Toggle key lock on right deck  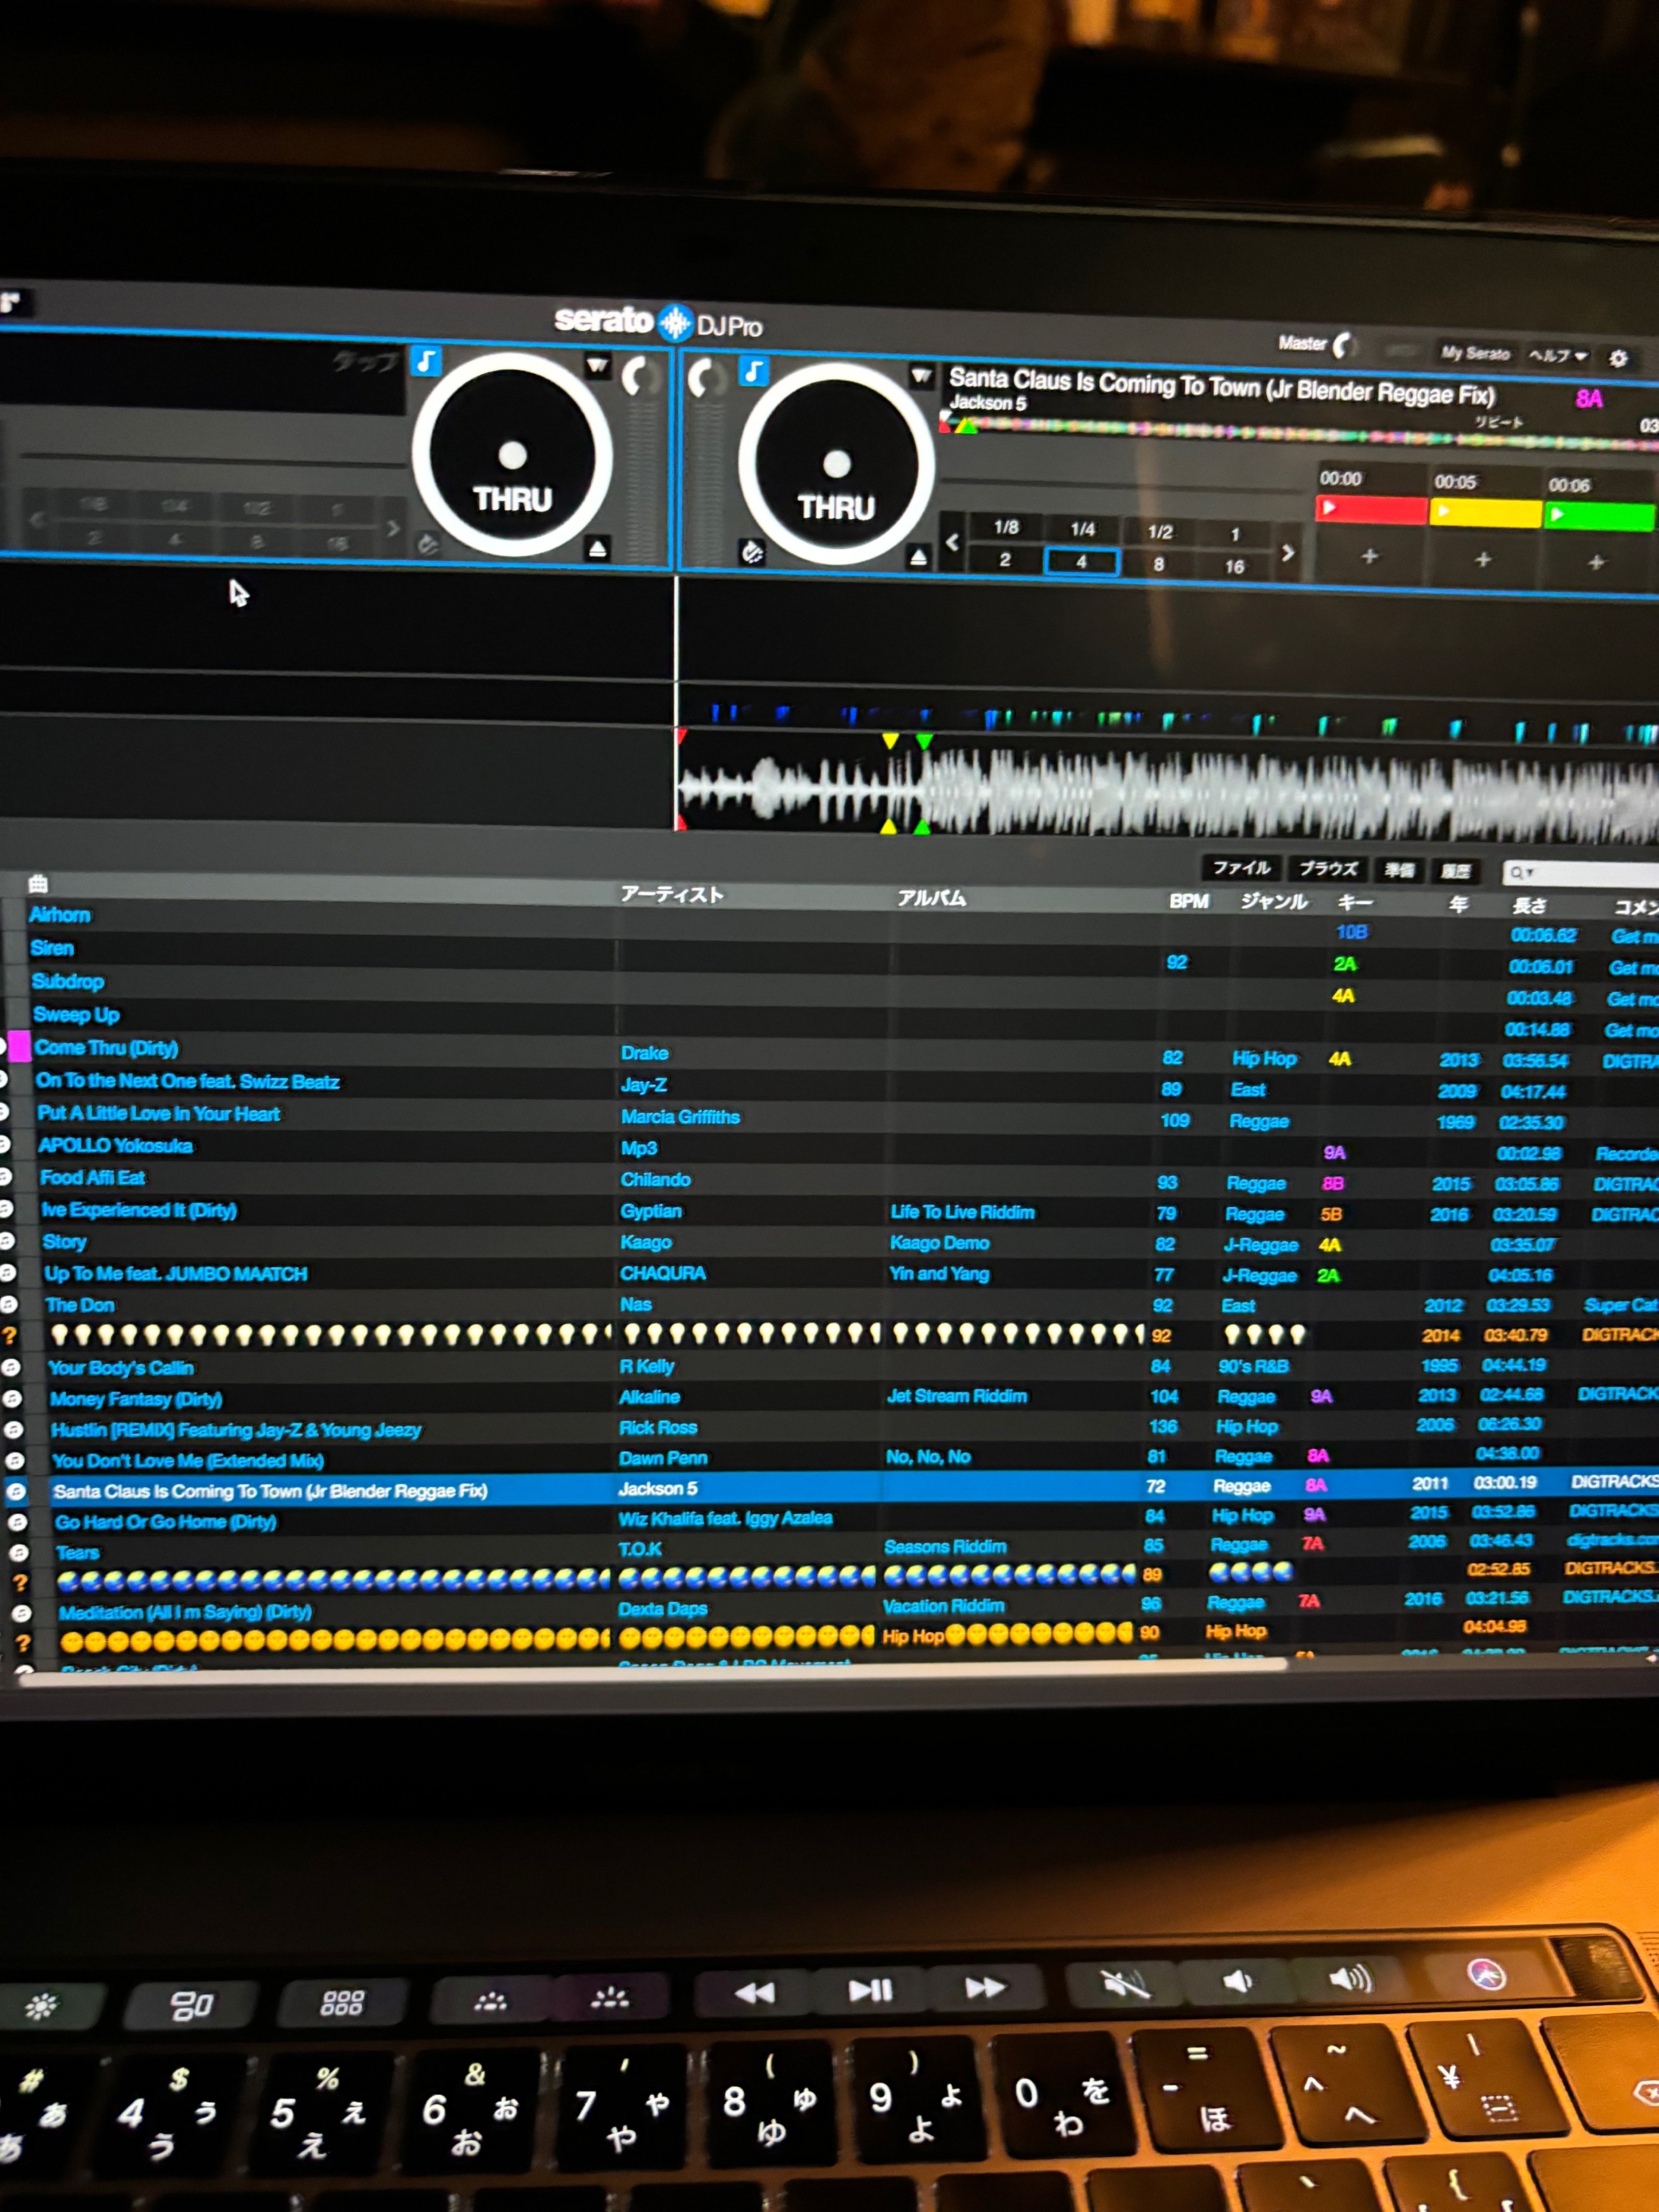(753, 372)
